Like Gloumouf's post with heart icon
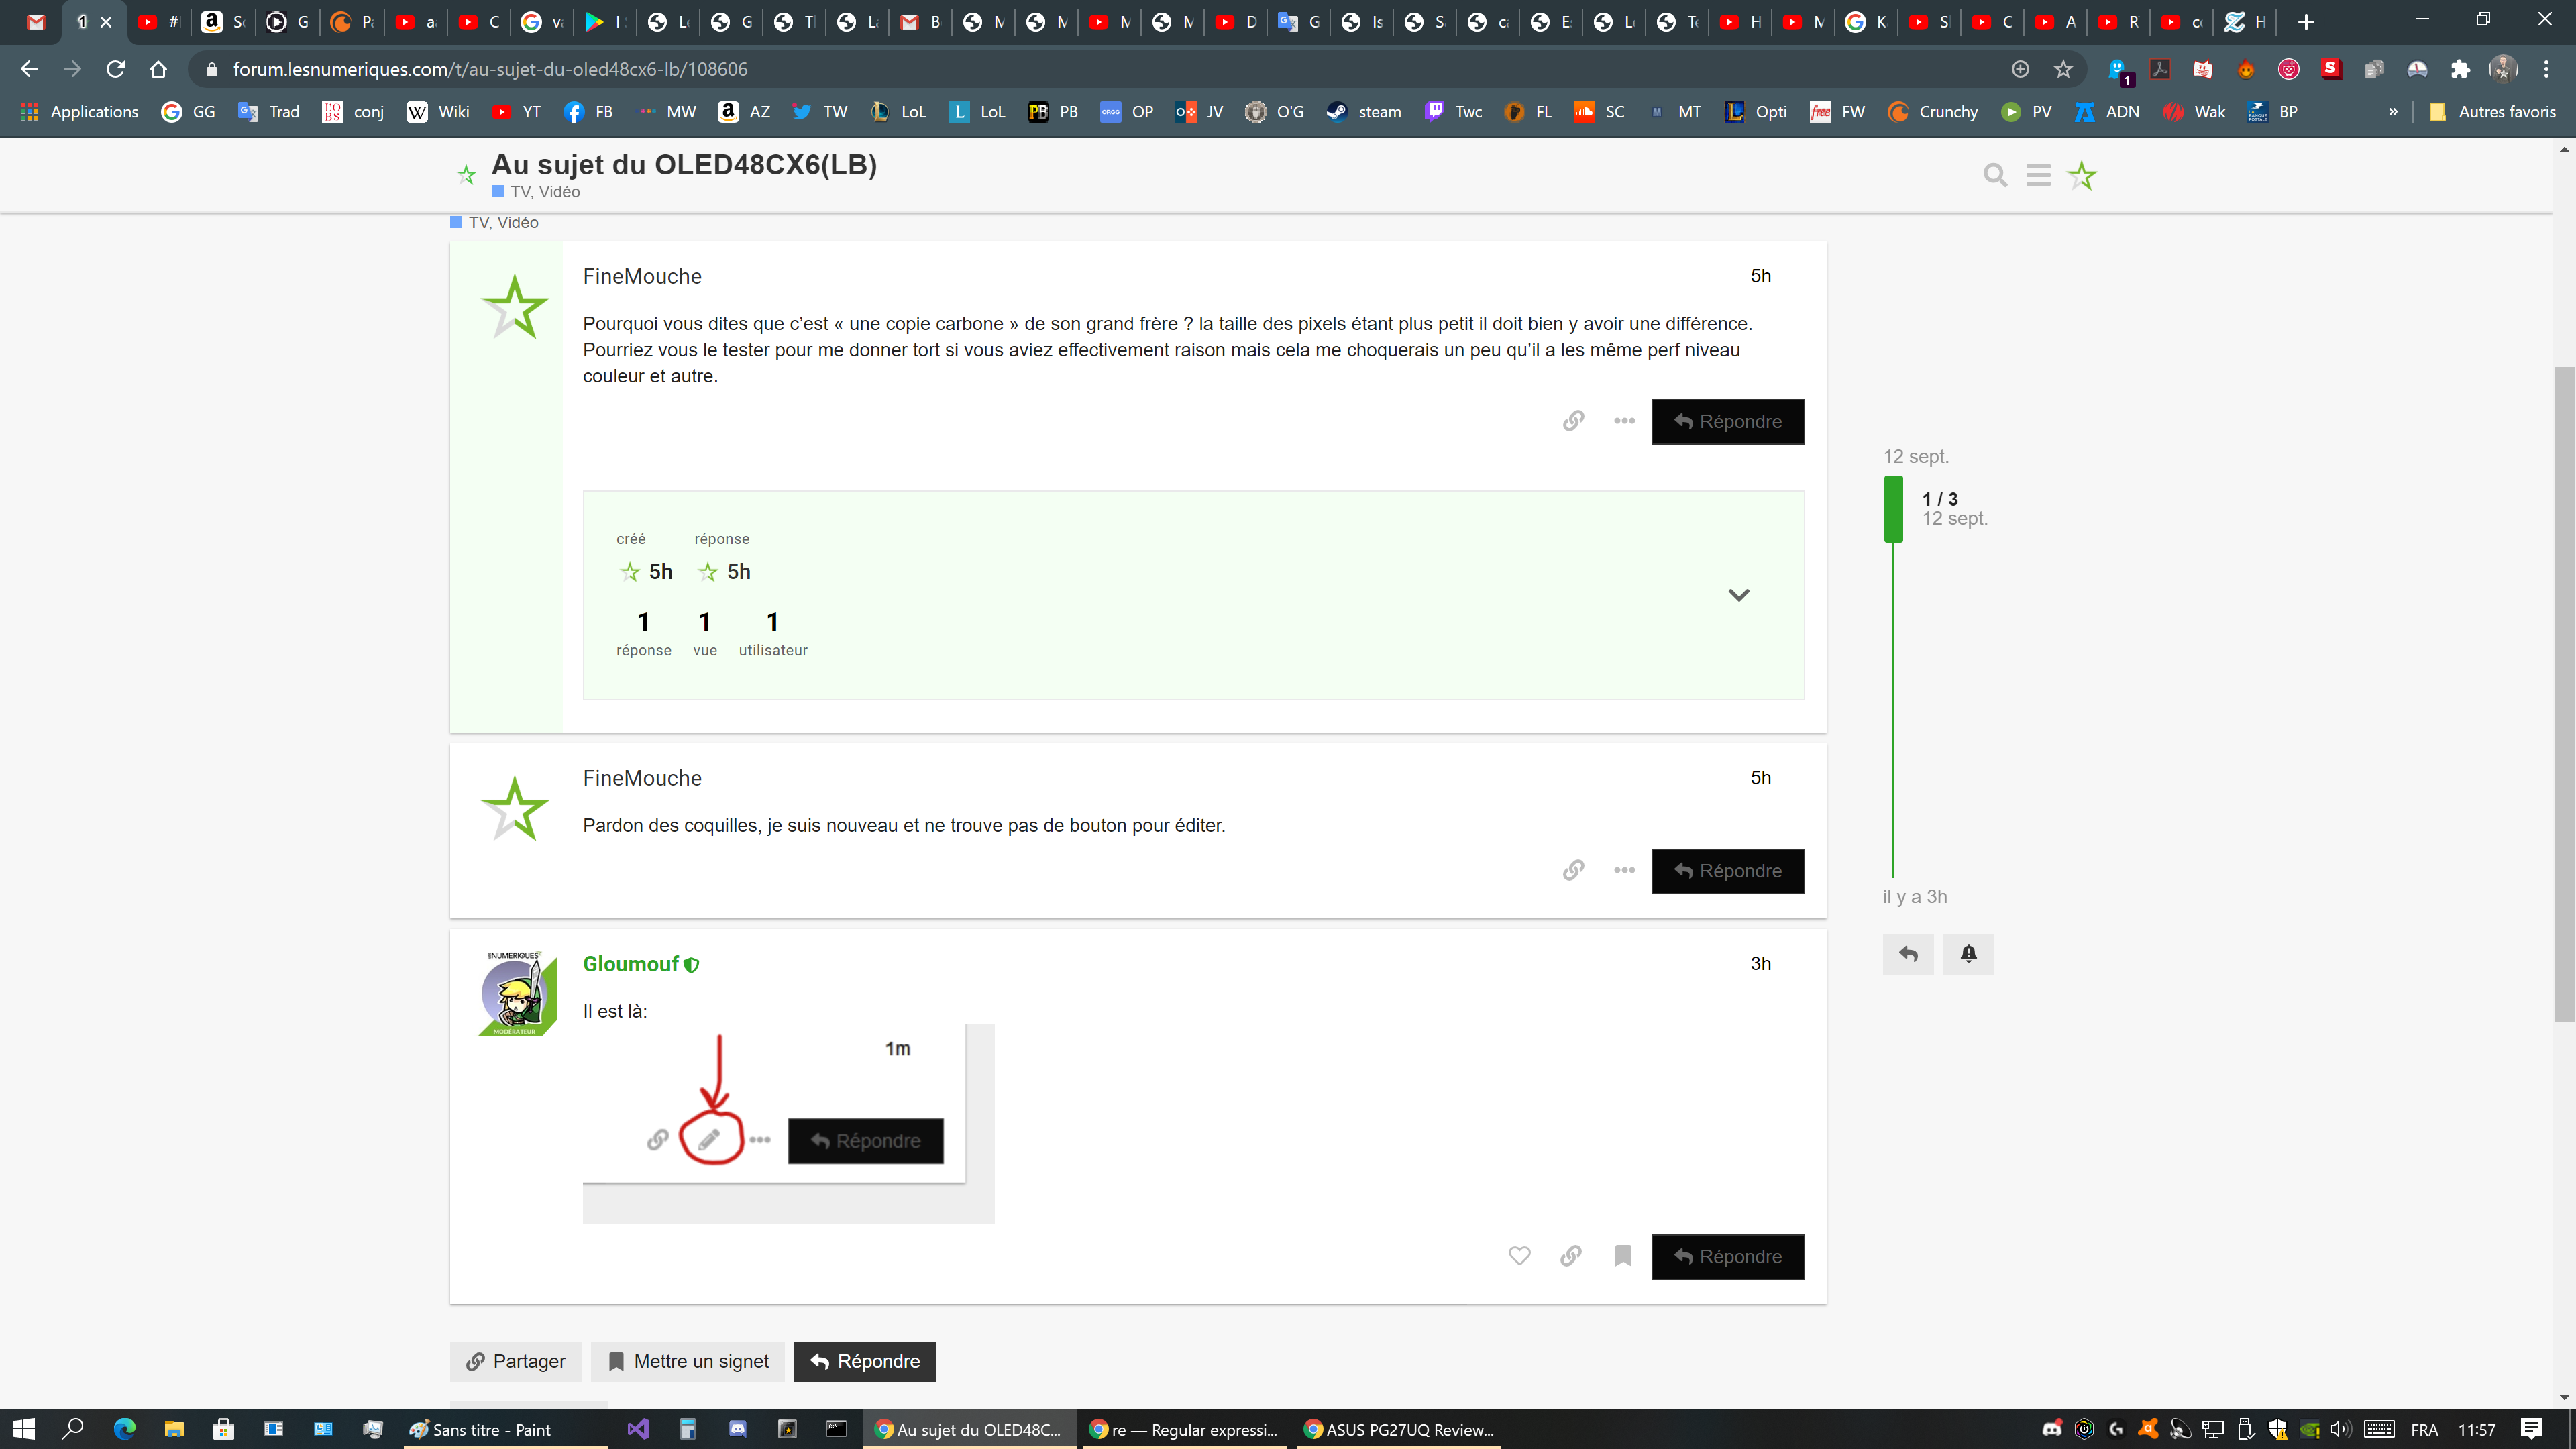Image resolution: width=2576 pixels, height=1449 pixels. coord(1519,1256)
